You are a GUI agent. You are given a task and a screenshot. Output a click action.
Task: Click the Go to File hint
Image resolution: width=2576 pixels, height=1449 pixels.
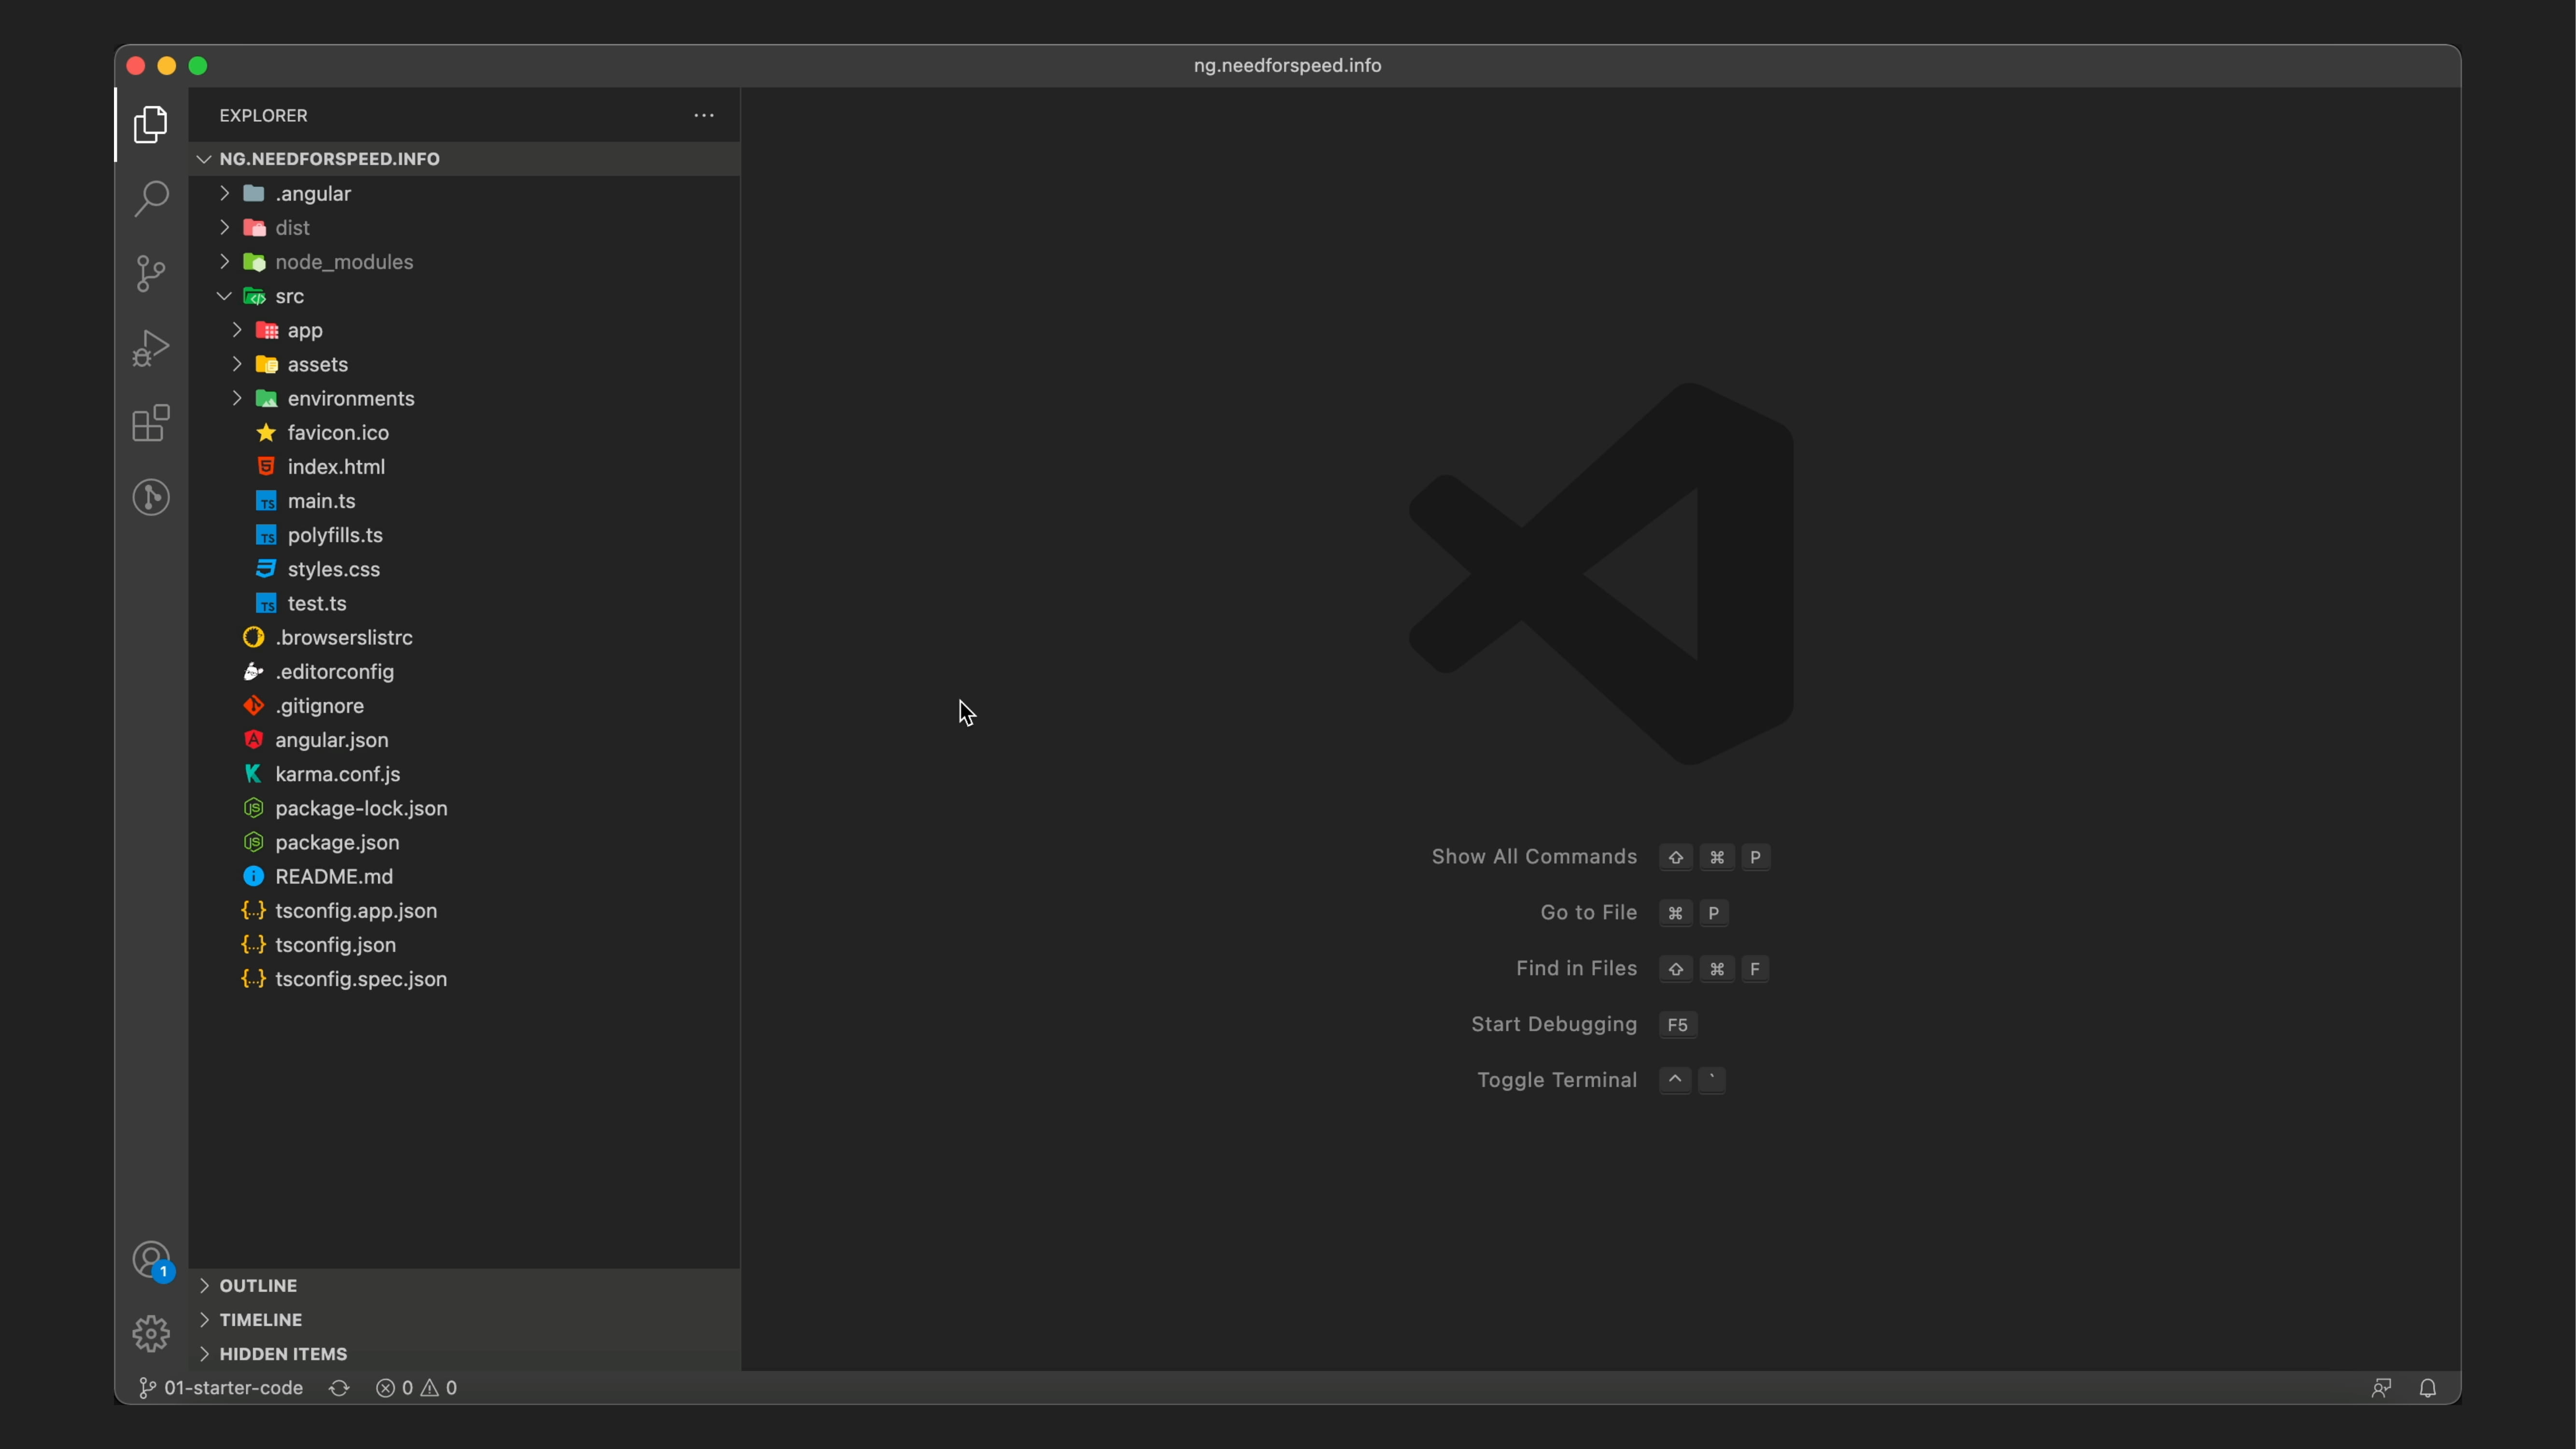point(1588,913)
